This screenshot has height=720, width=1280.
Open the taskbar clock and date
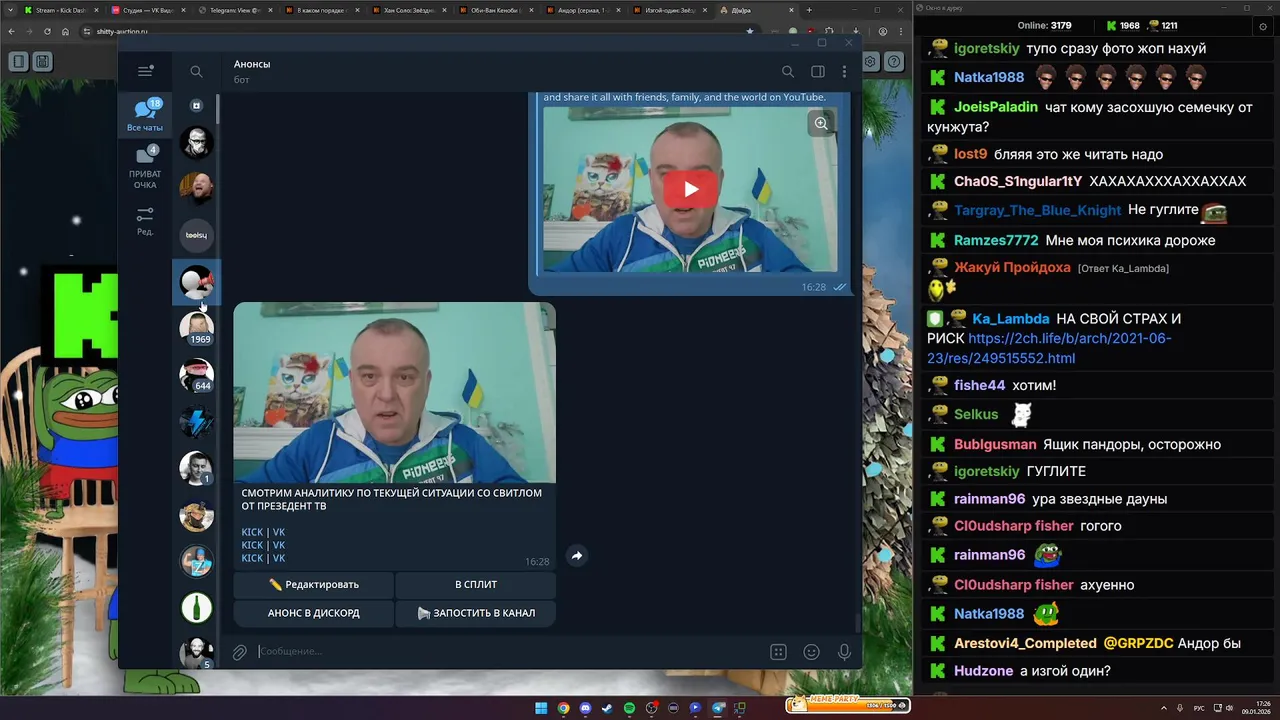pos(1256,708)
